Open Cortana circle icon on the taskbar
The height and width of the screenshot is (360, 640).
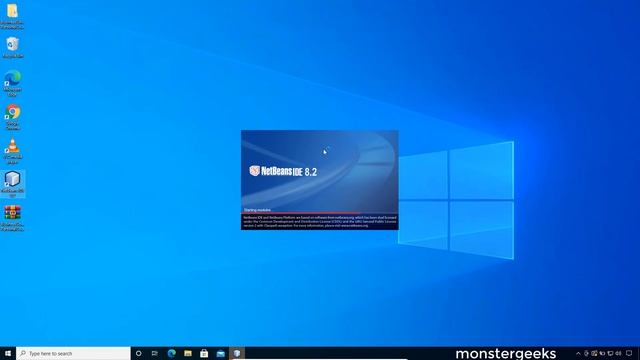coord(138,353)
